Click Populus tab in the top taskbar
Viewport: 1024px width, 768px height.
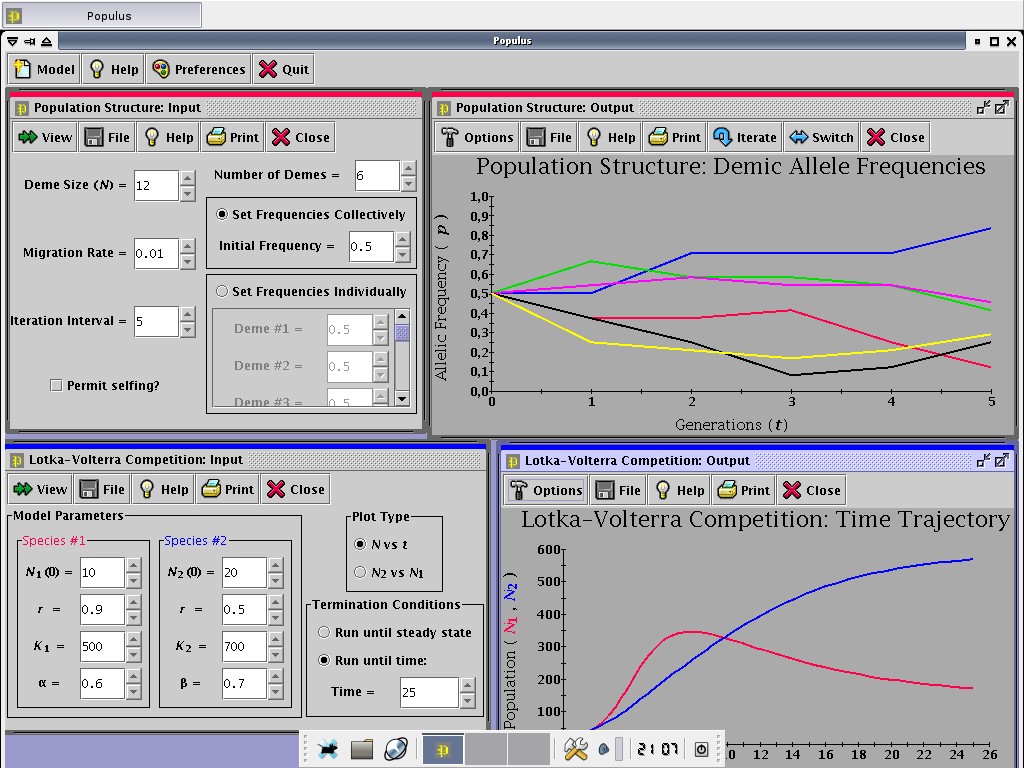pos(103,15)
